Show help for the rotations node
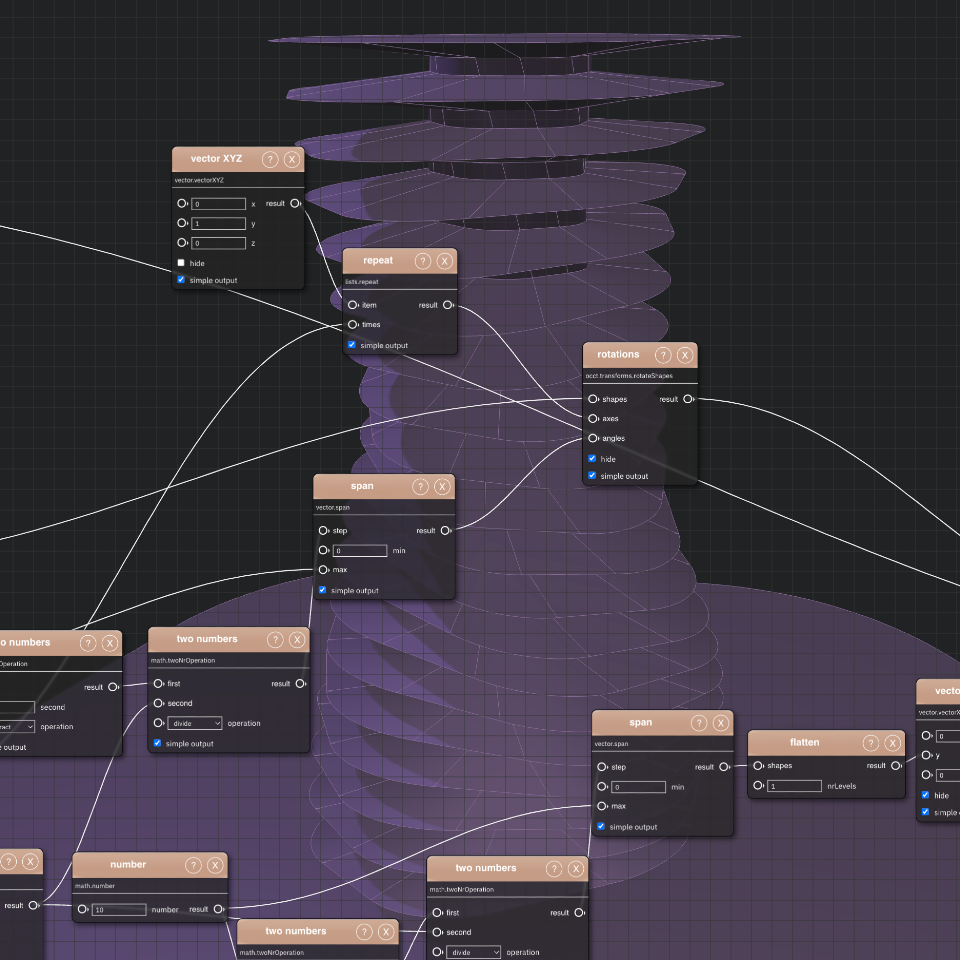 [x=663, y=355]
